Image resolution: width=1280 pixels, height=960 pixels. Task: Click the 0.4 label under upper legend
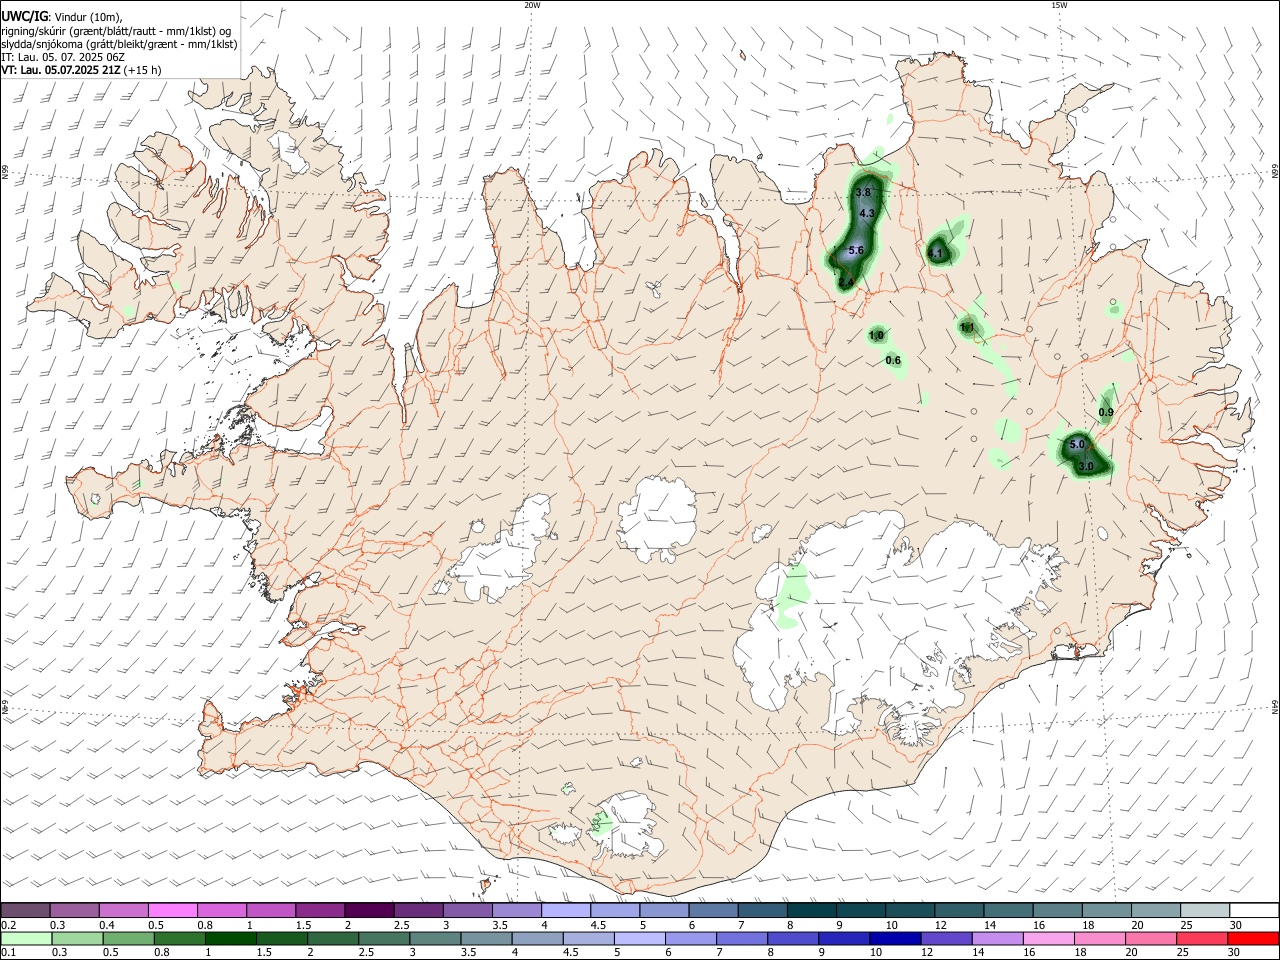coord(107,925)
